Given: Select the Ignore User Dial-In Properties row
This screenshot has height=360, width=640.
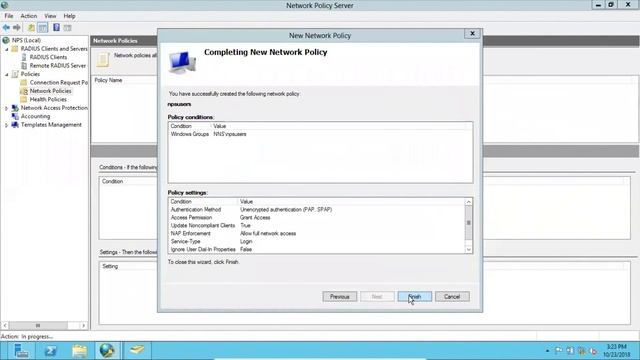Looking at the screenshot, I should tap(317, 249).
